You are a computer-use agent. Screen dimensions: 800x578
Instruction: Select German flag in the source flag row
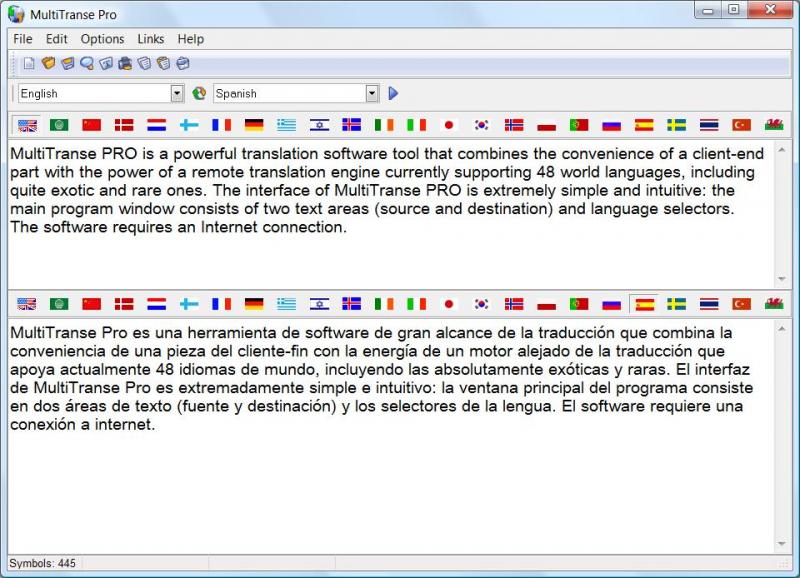click(254, 125)
